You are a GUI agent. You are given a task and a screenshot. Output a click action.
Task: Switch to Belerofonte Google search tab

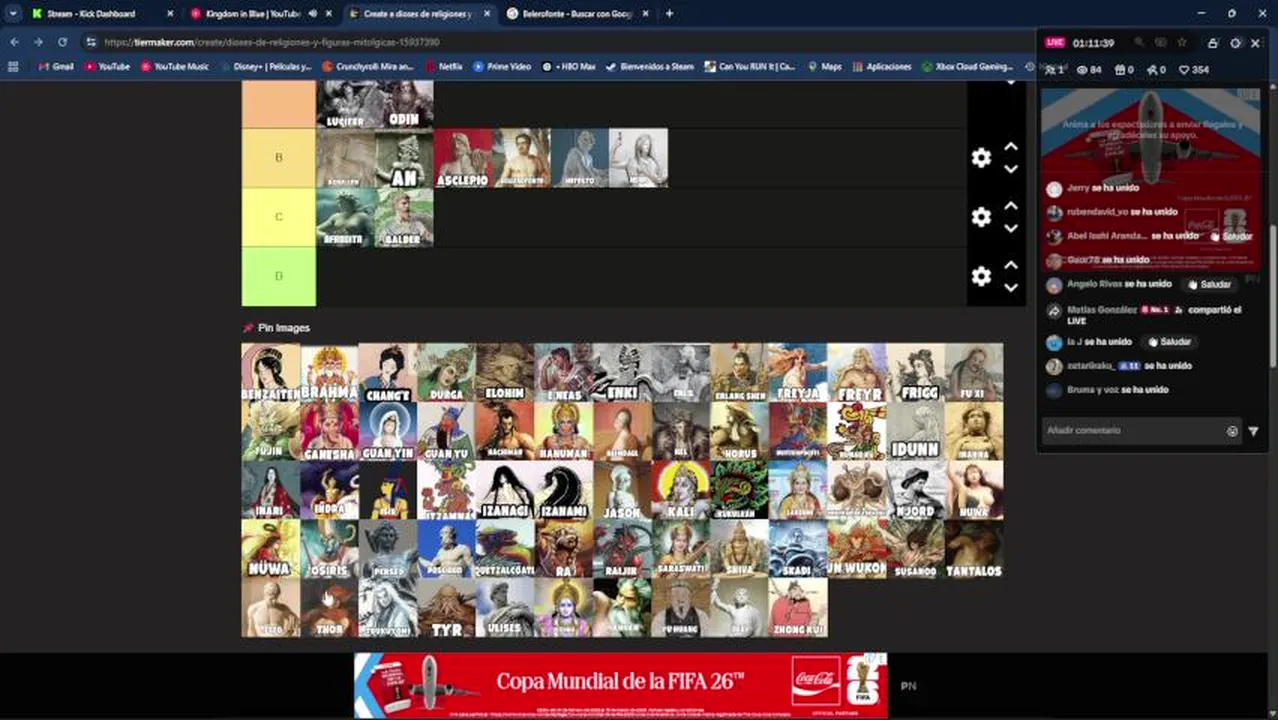[577, 14]
